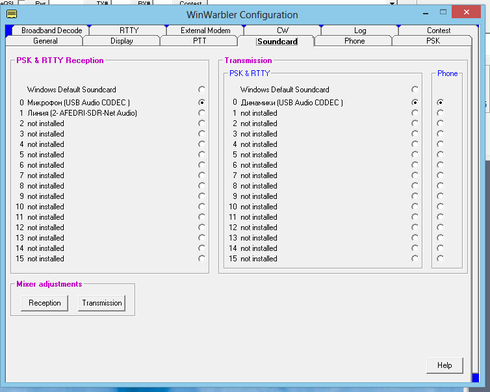This screenshot has width=490, height=392.
Task: Open the Contest tab
Action: click(438, 30)
